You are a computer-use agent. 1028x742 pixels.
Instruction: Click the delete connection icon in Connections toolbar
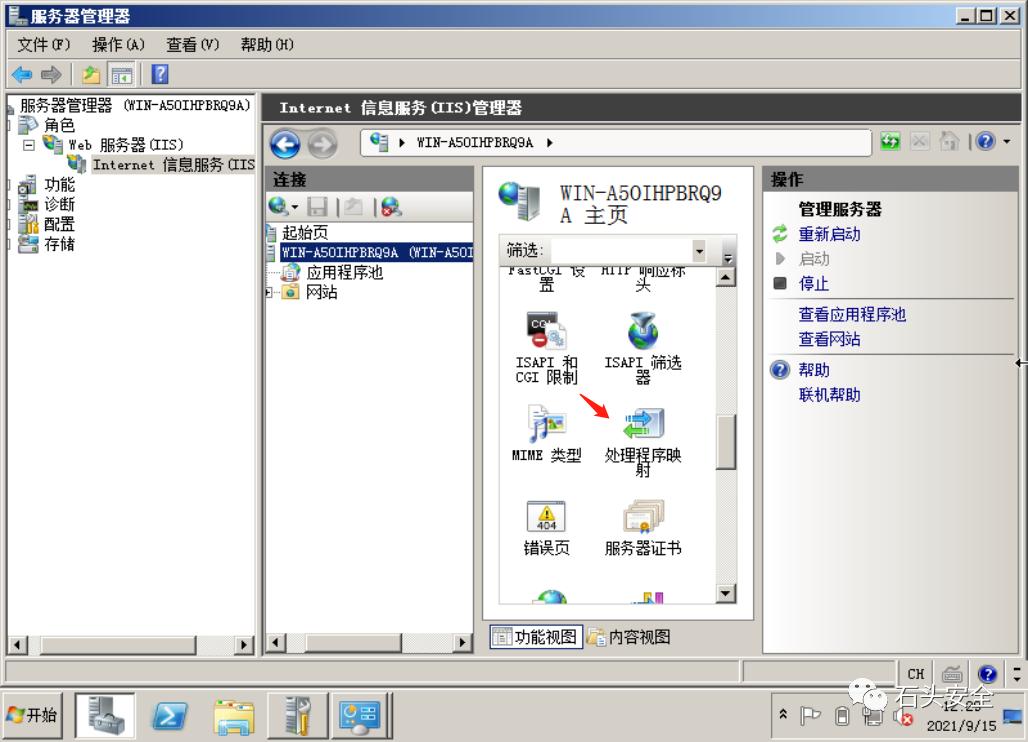click(x=391, y=207)
